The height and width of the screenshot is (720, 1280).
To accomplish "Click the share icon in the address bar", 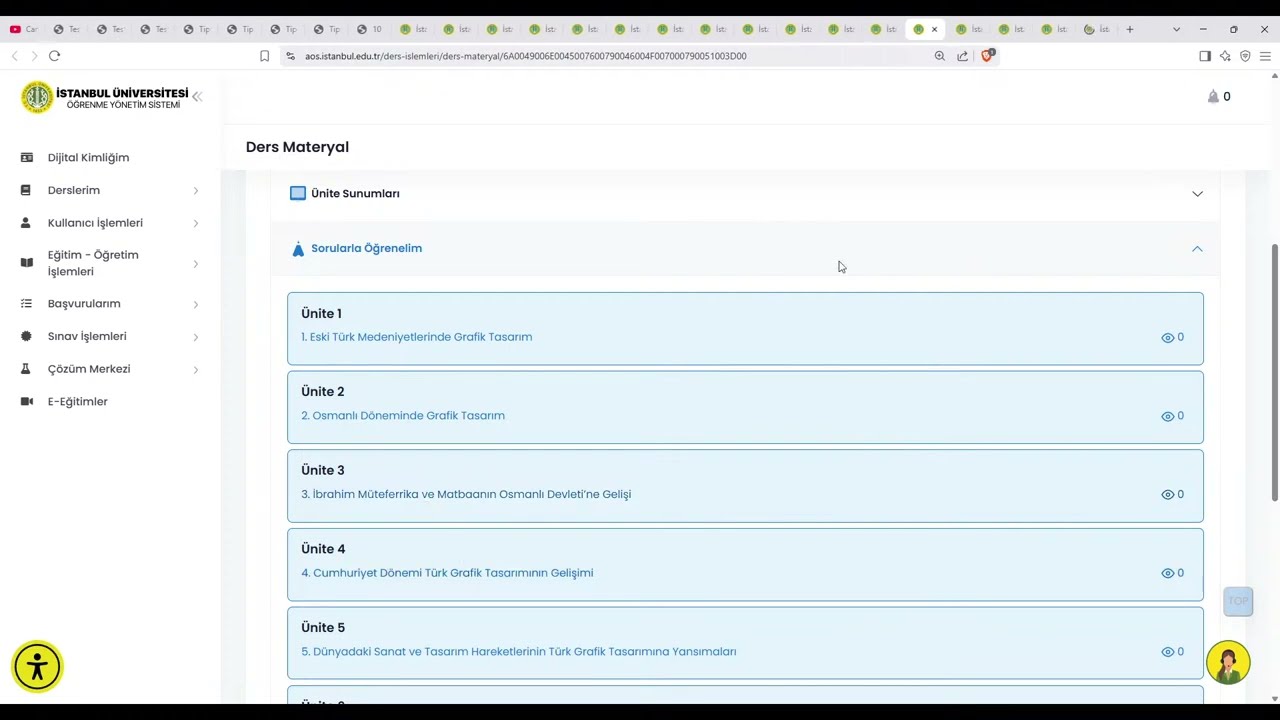I will [x=962, y=56].
